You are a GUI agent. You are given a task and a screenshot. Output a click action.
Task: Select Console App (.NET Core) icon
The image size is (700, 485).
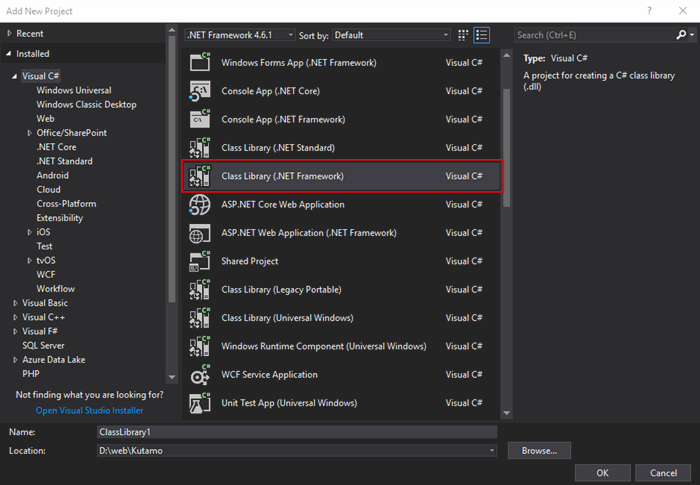(x=200, y=91)
